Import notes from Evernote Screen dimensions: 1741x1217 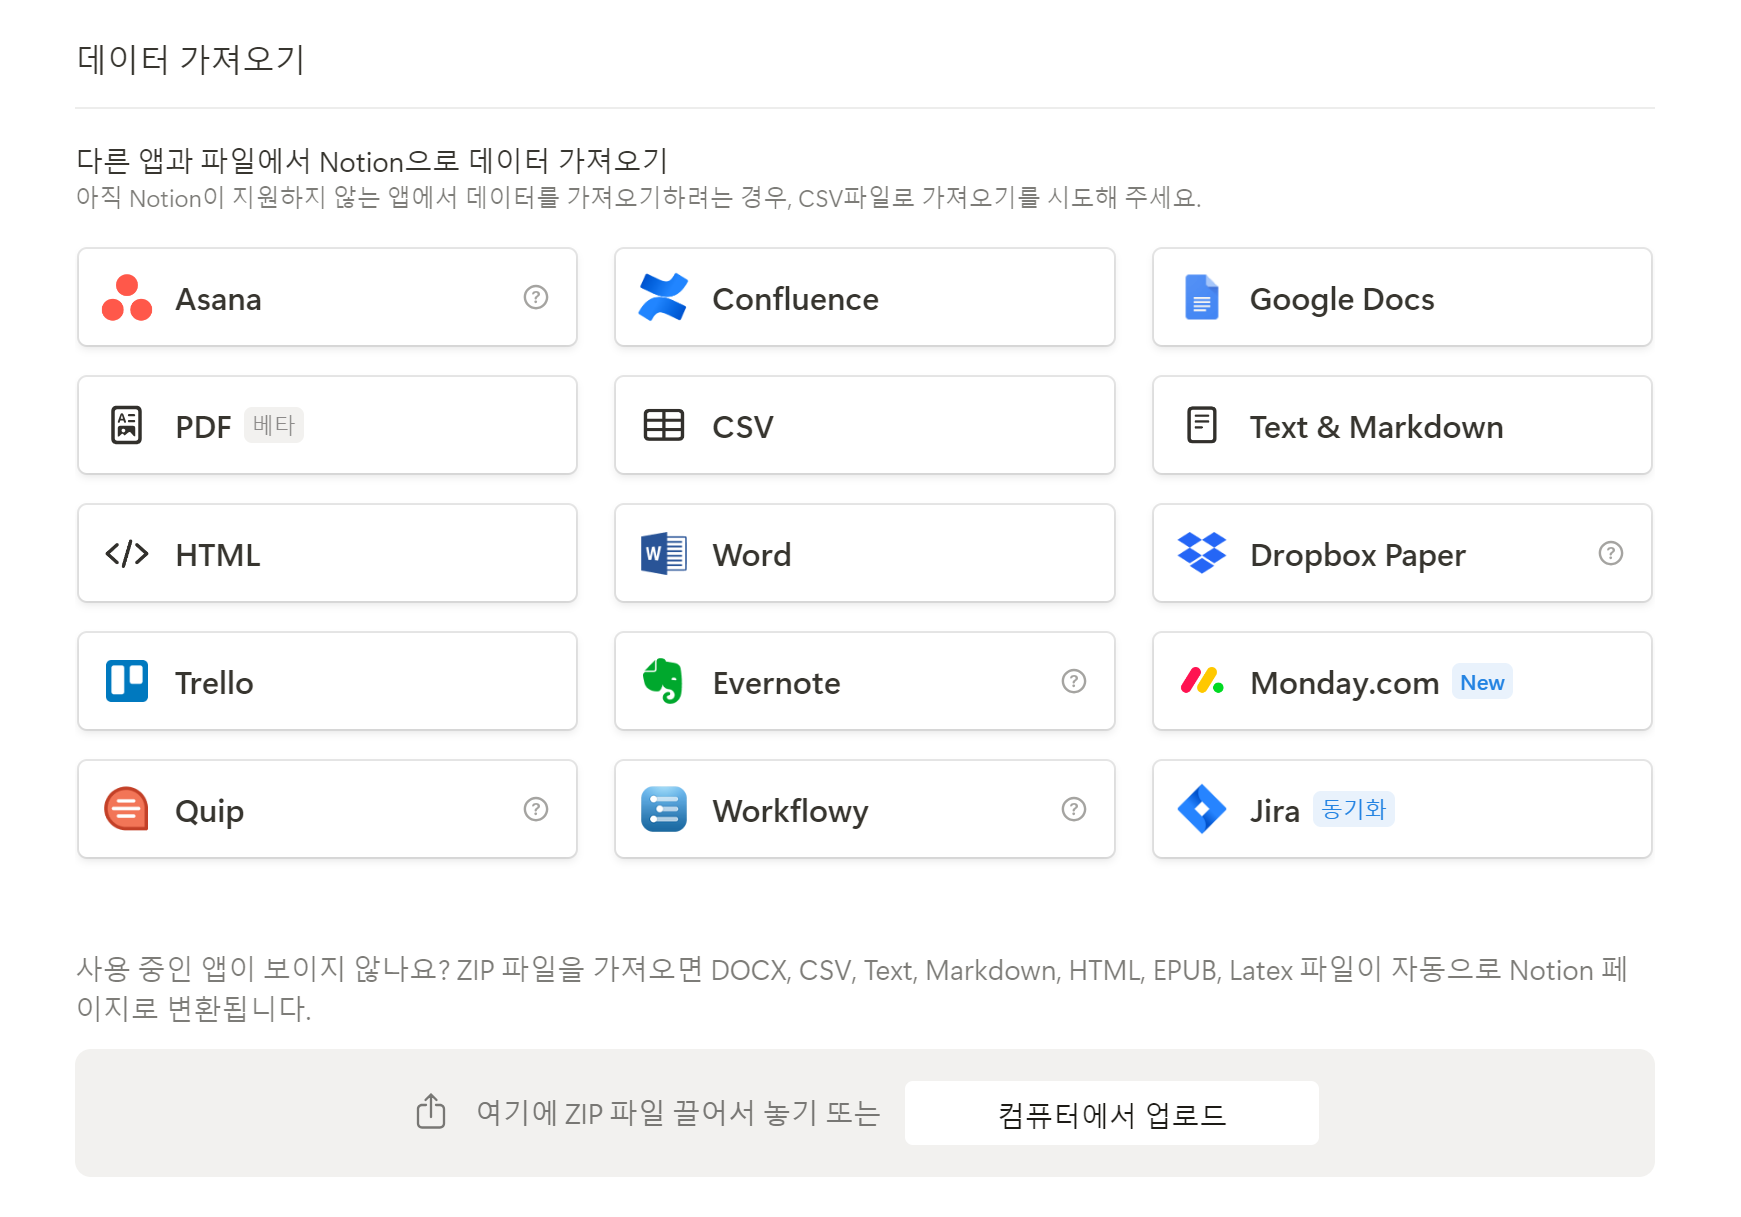pos(864,681)
